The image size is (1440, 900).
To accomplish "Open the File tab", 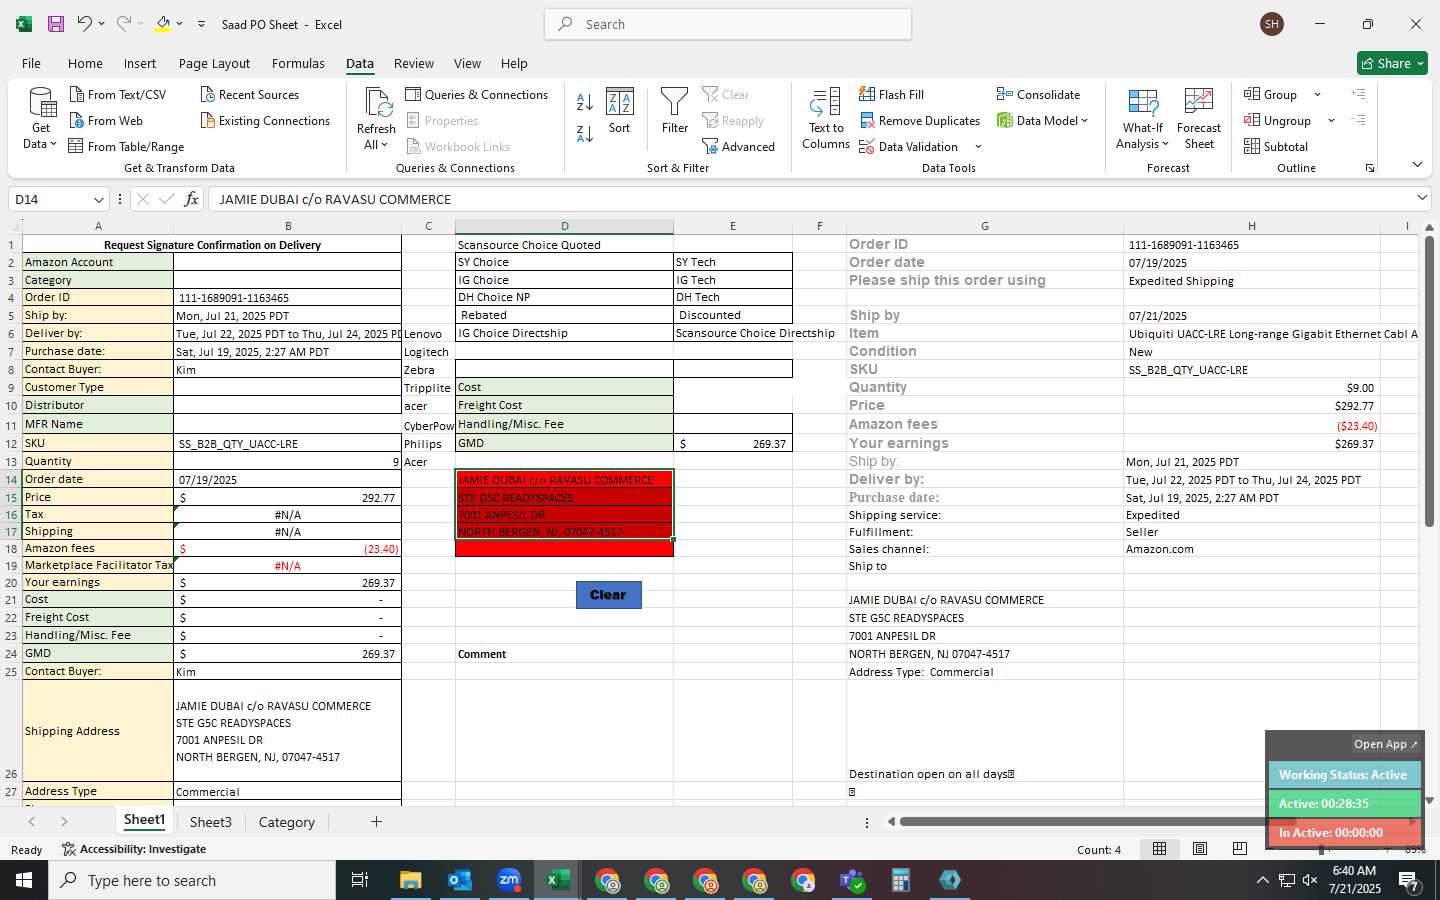I will (x=31, y=63).
